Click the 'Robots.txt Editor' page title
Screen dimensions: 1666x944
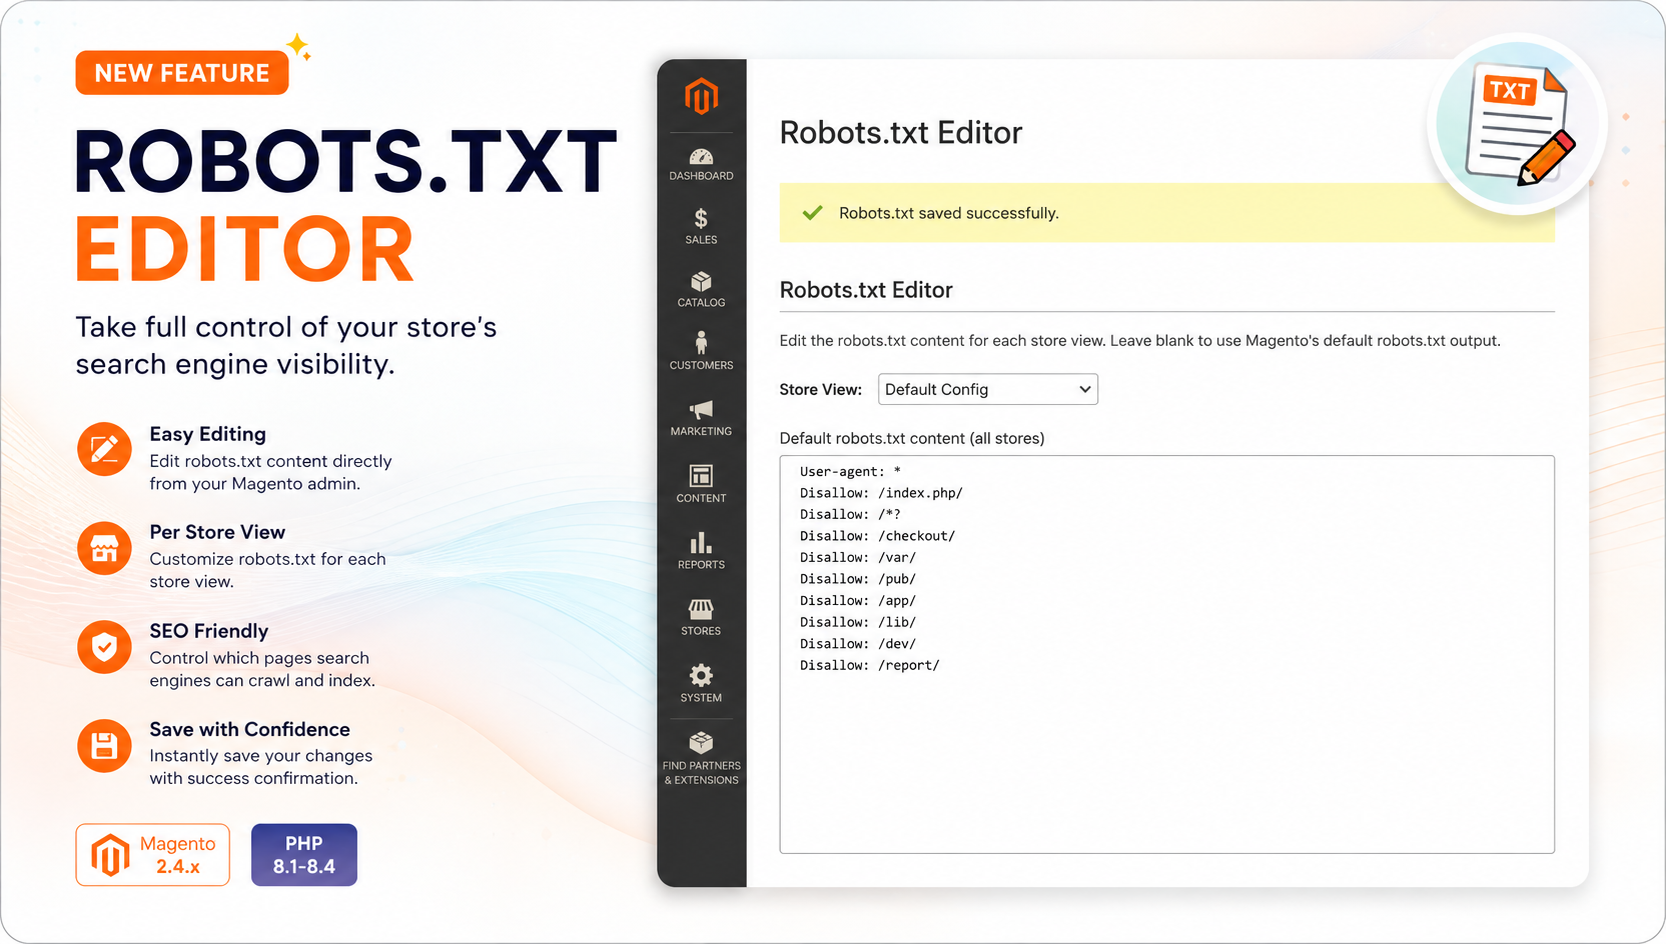901,132
